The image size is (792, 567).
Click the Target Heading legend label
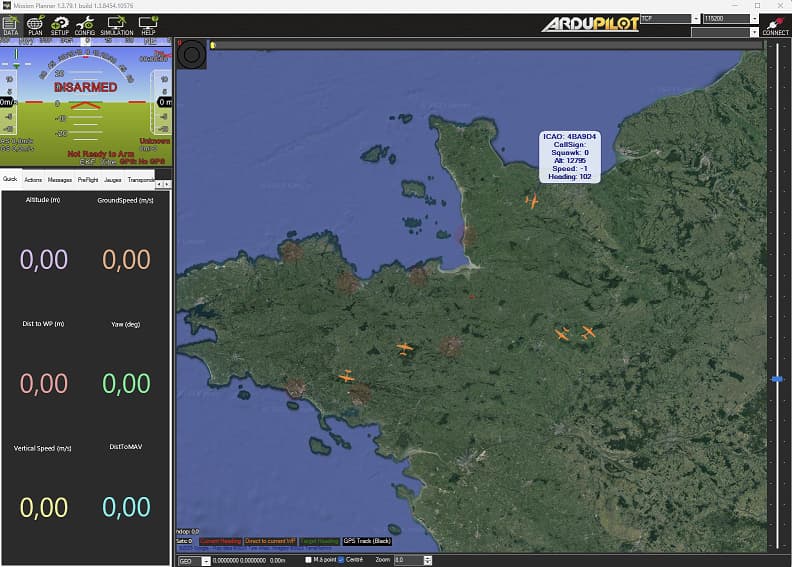click(319, 541)
